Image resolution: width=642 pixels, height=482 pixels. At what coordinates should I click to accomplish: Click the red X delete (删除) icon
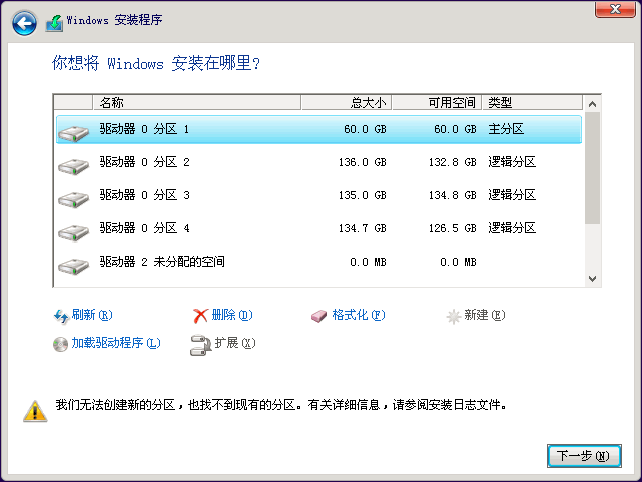200,316
